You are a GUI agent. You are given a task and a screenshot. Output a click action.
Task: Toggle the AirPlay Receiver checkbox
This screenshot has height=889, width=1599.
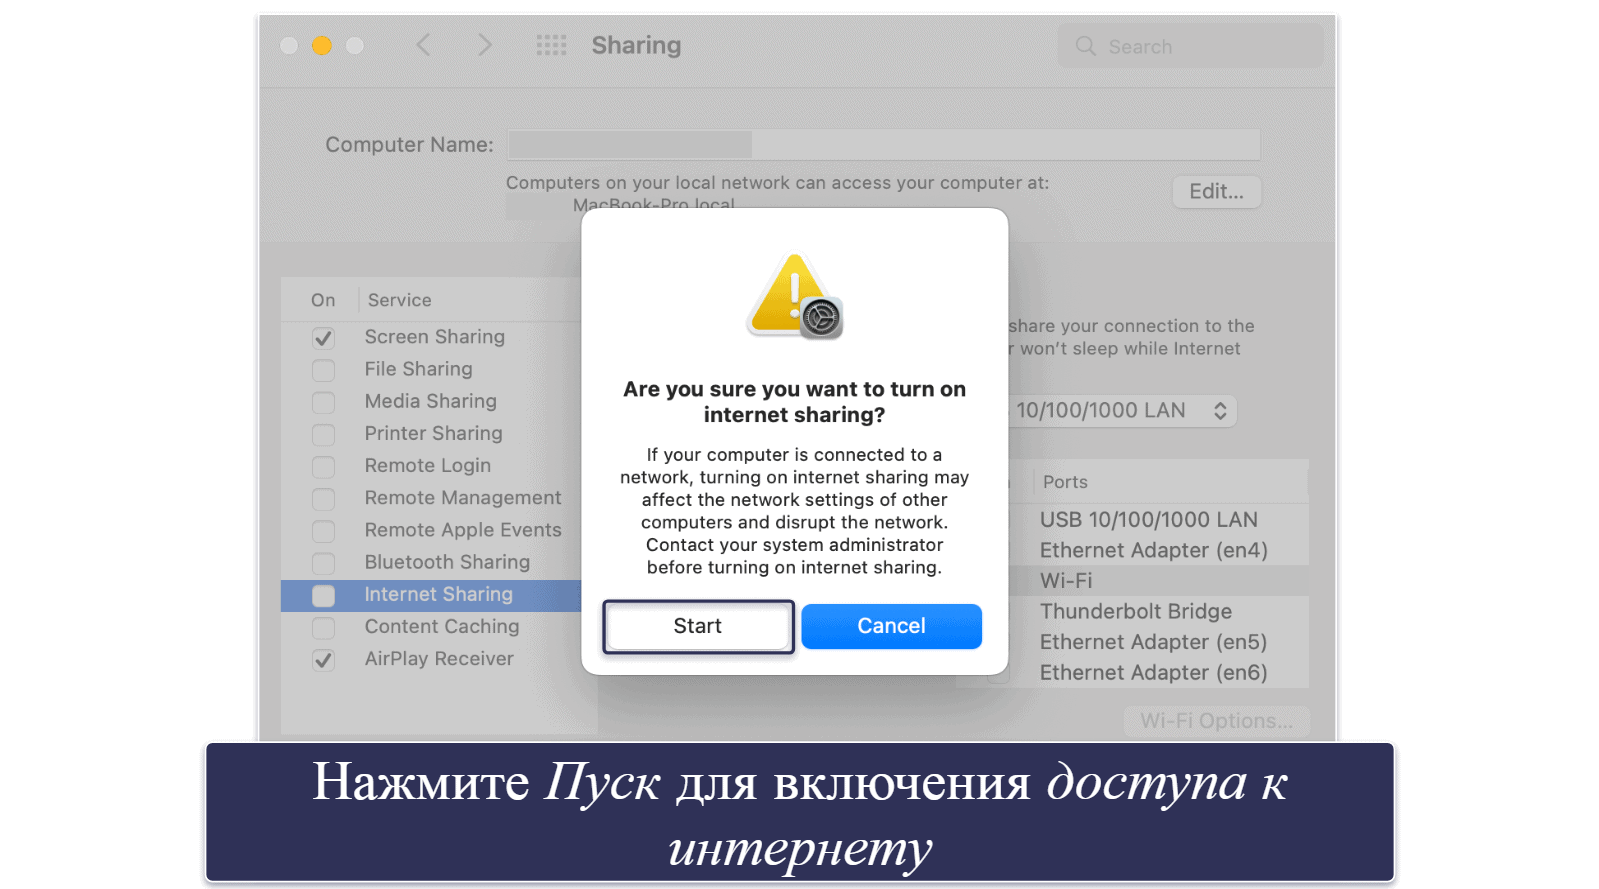pos(323,660)
